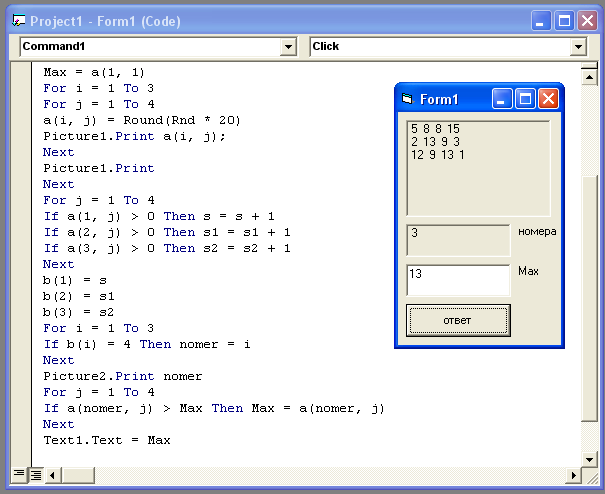Click the line 'If a(nomer, j) > Max Then Max = a(nomer, j)'
The width and height of the screenshot is (605, 494).
click(x=214, y=408)
